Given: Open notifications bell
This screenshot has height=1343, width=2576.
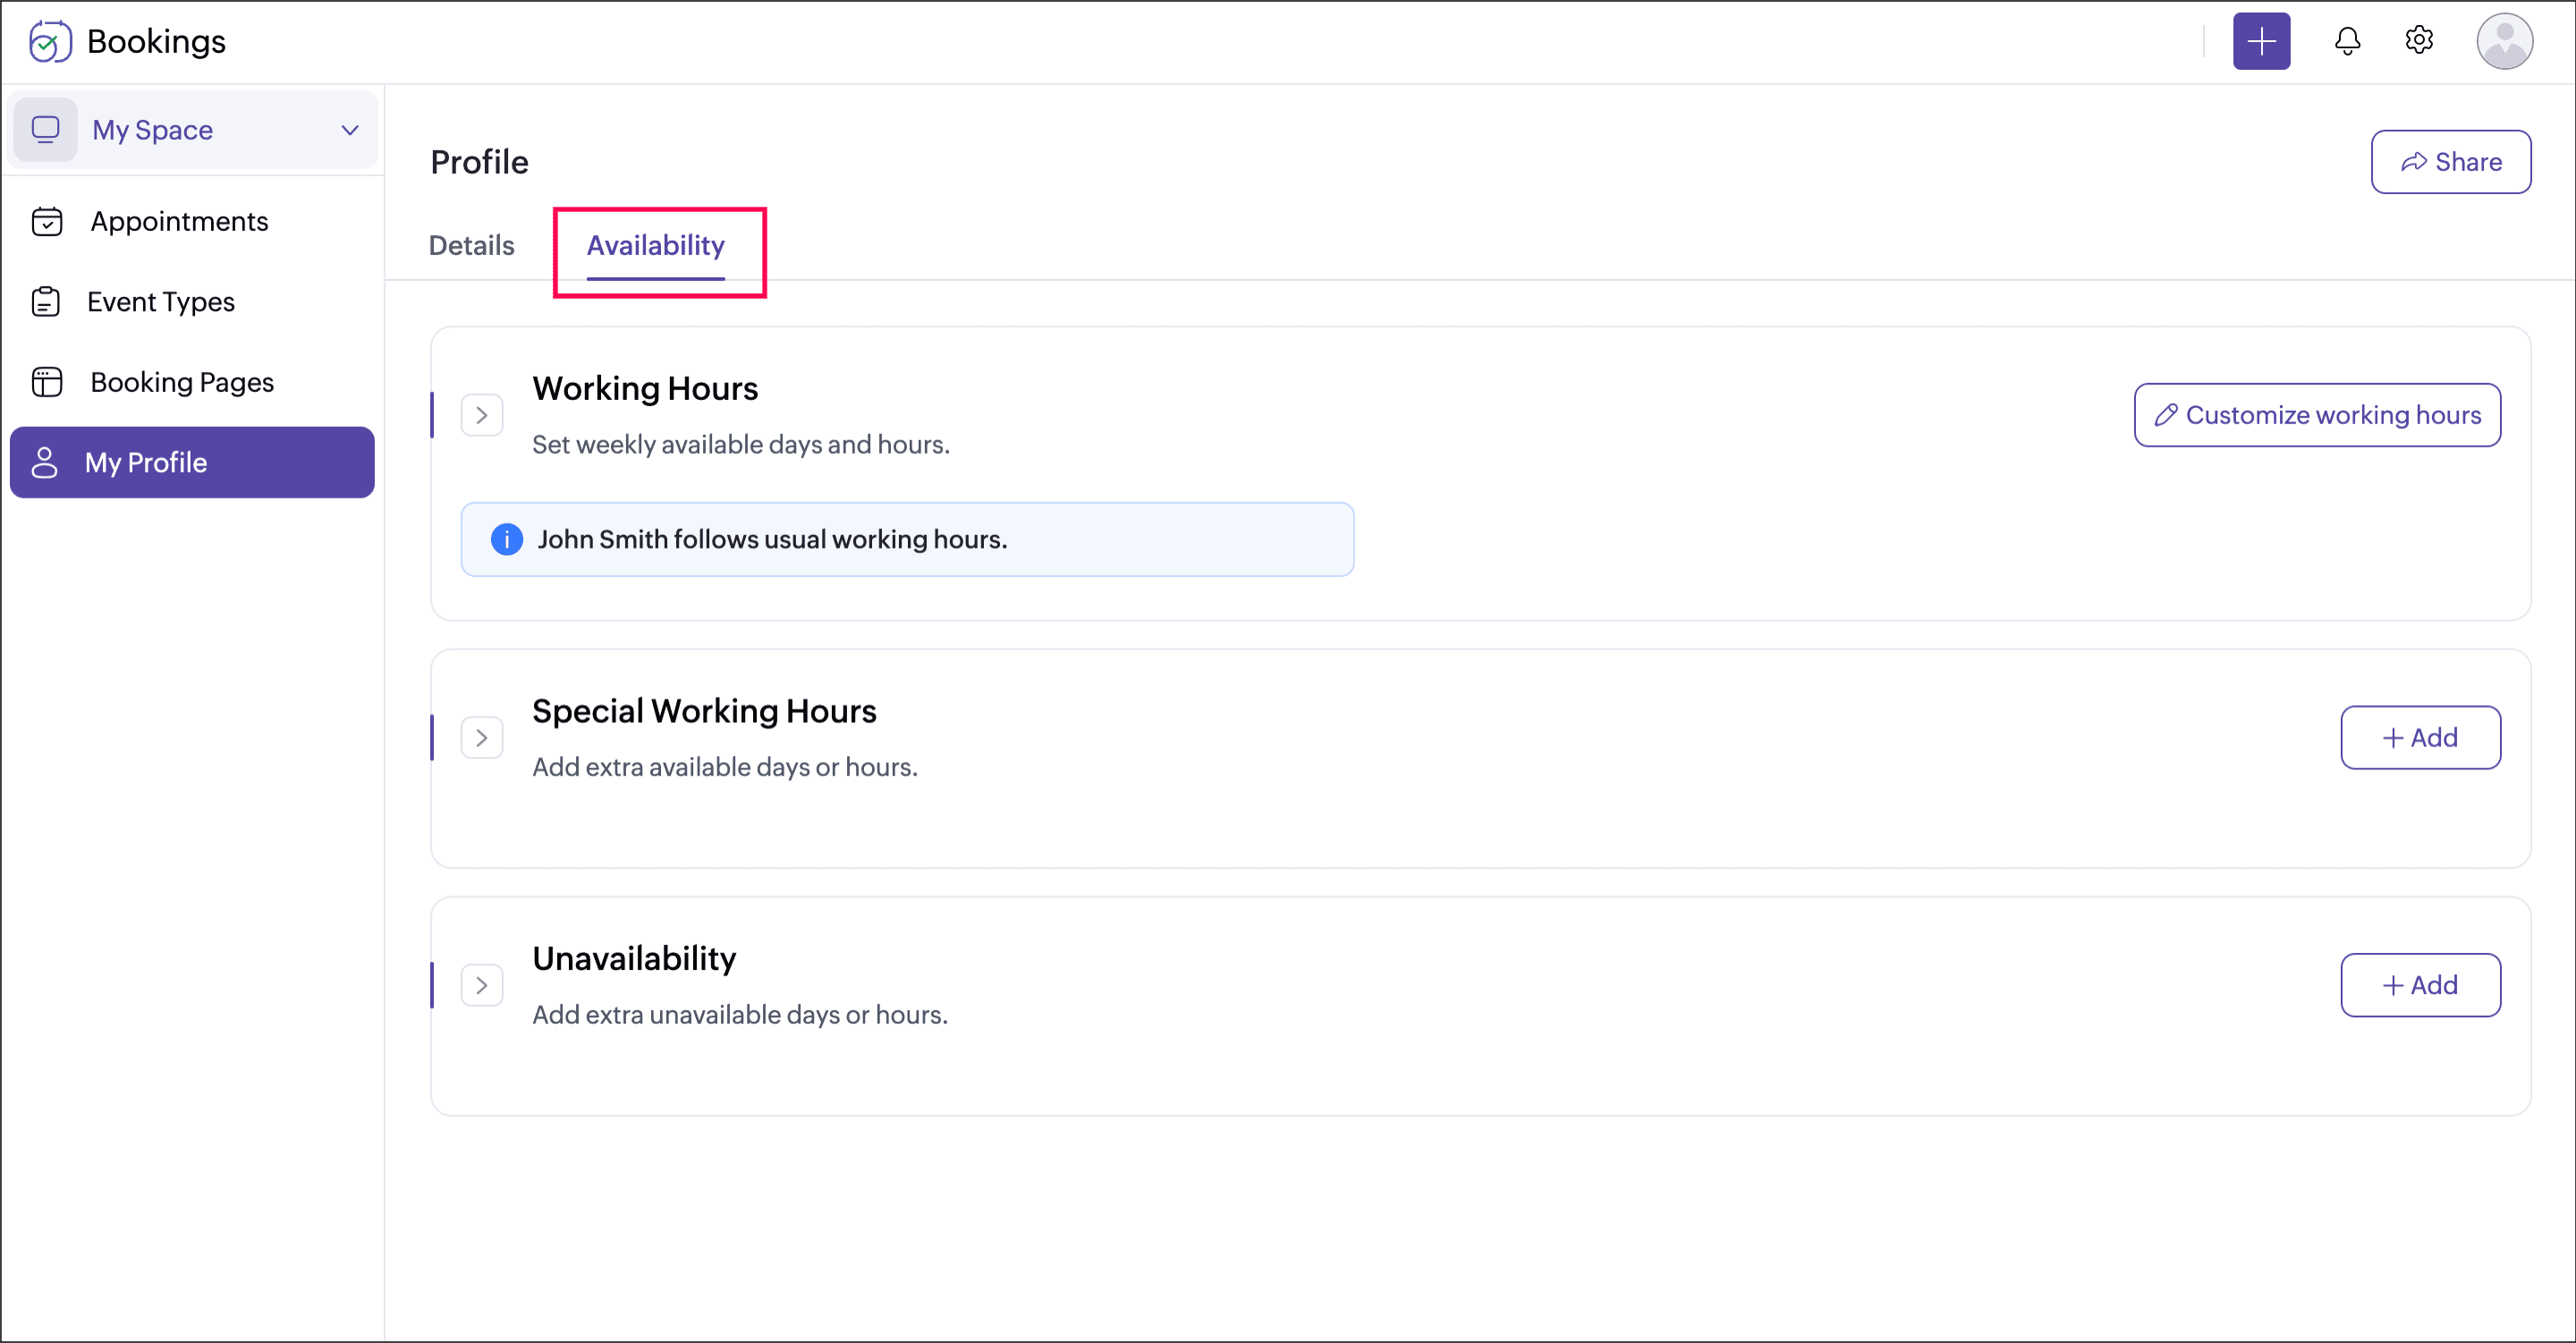Looking at the screenshot, I should (2347, 41).
